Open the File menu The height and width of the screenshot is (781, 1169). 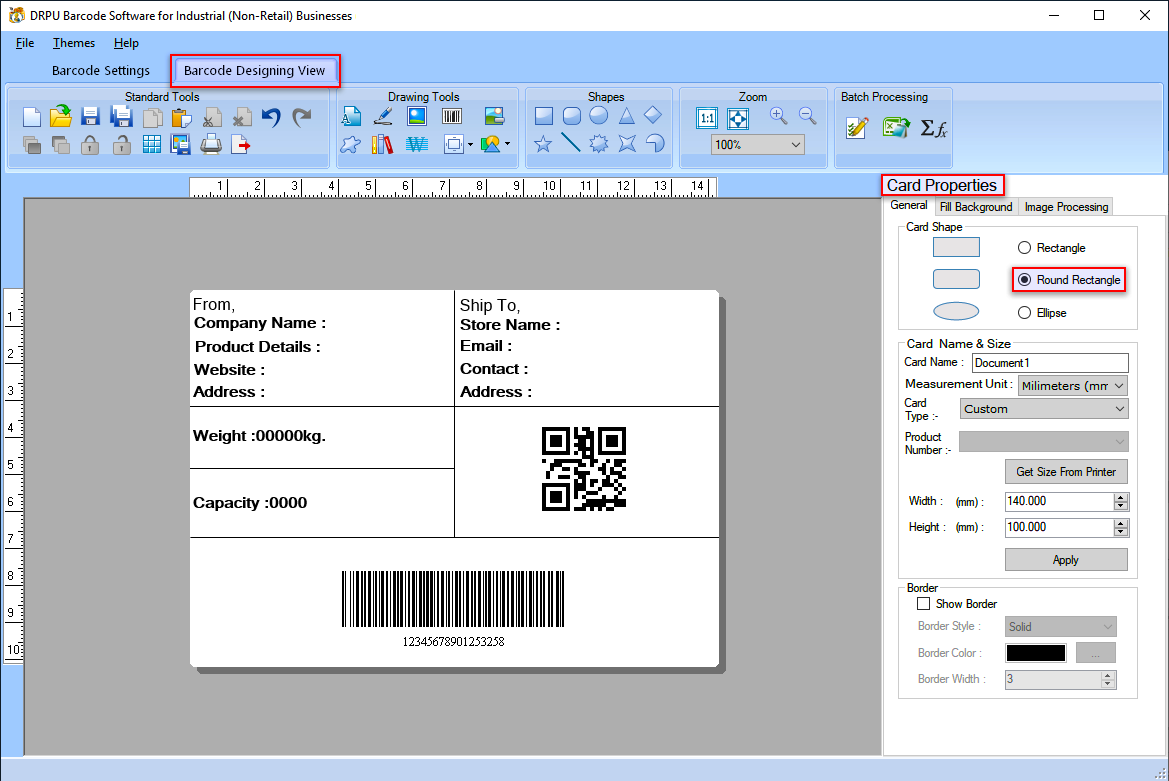click(x=25, y=43)
